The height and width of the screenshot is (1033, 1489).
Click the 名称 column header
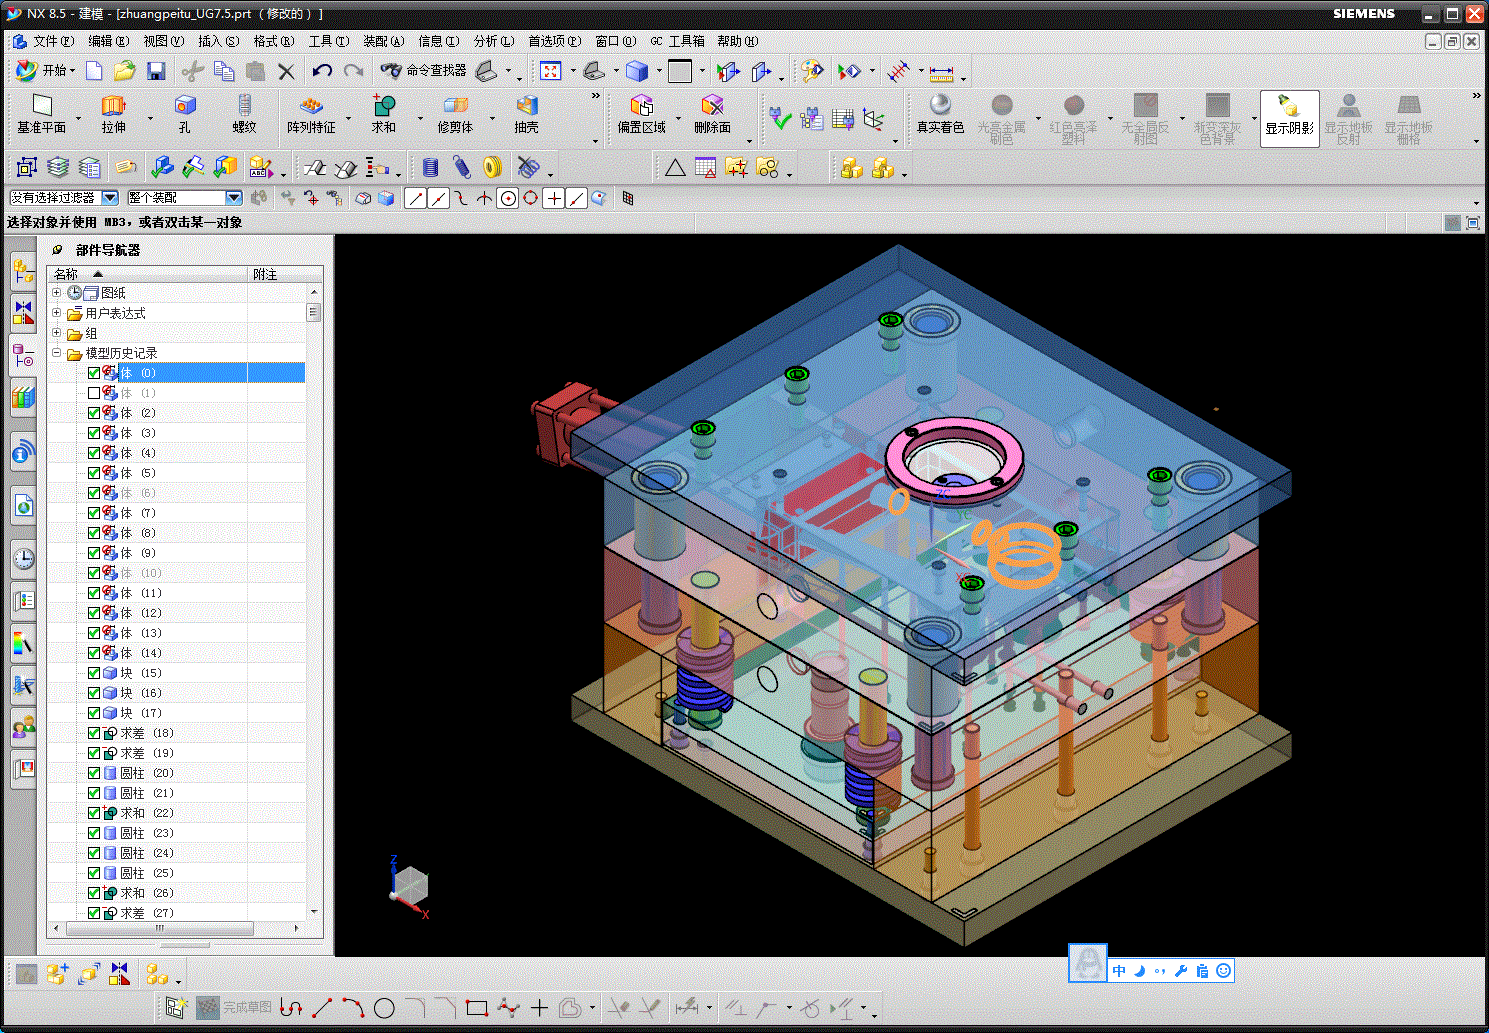point(66,274)
